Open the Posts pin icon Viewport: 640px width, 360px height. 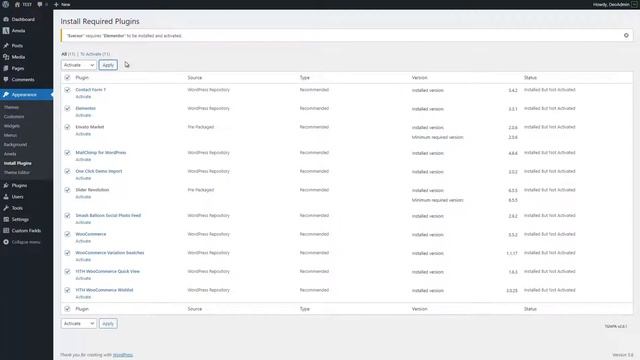[6, 46]
